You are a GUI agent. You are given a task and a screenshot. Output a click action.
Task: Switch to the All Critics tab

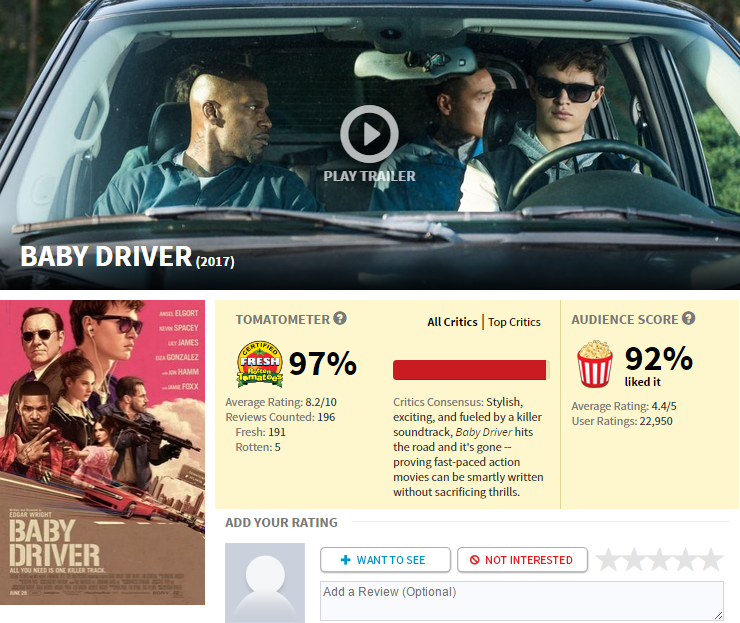click(x=452, y=322)
